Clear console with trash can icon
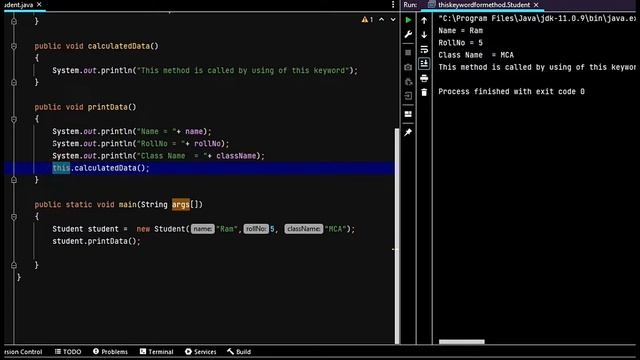The height and width of the screenshot is (360, 640). pyautogui.click(x=424, y=92)
